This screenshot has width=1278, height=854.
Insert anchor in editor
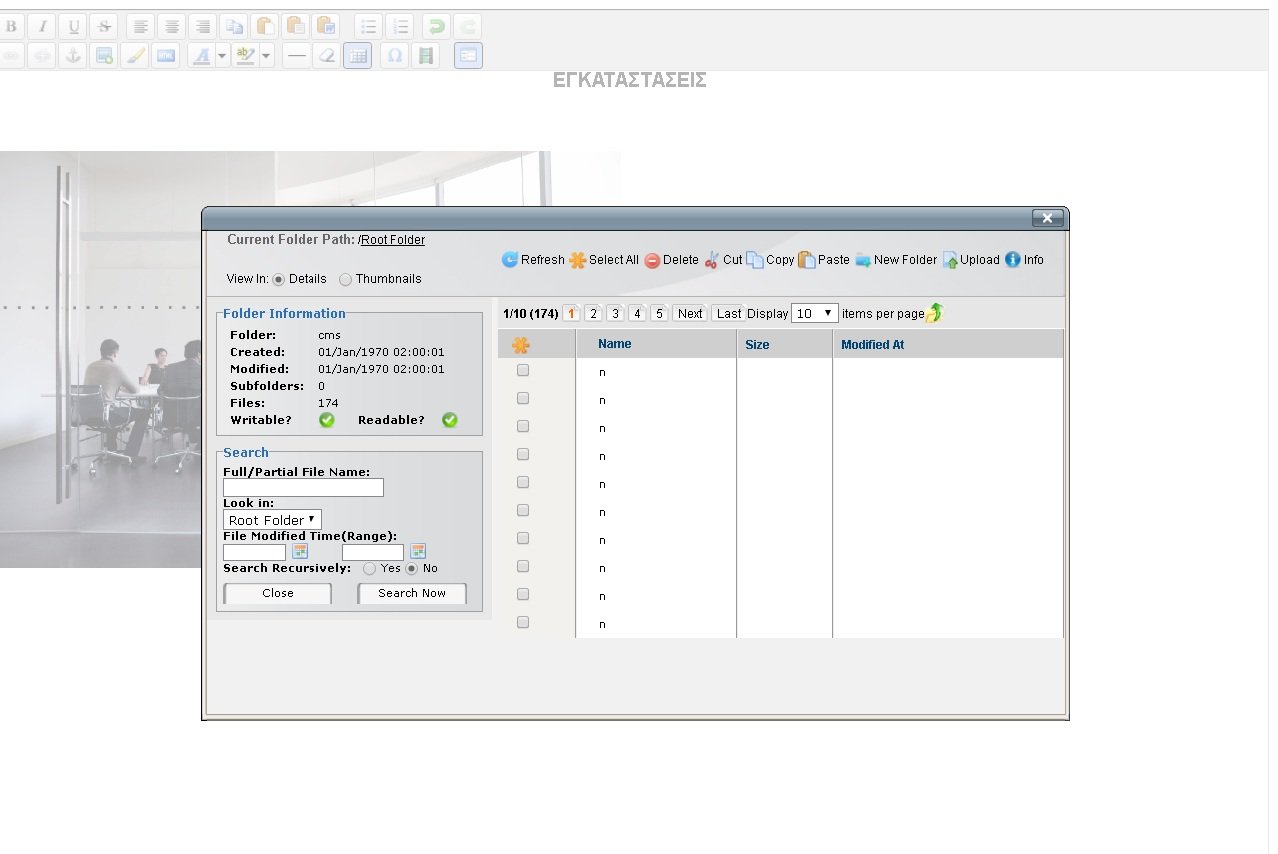[x=72, y=56]
